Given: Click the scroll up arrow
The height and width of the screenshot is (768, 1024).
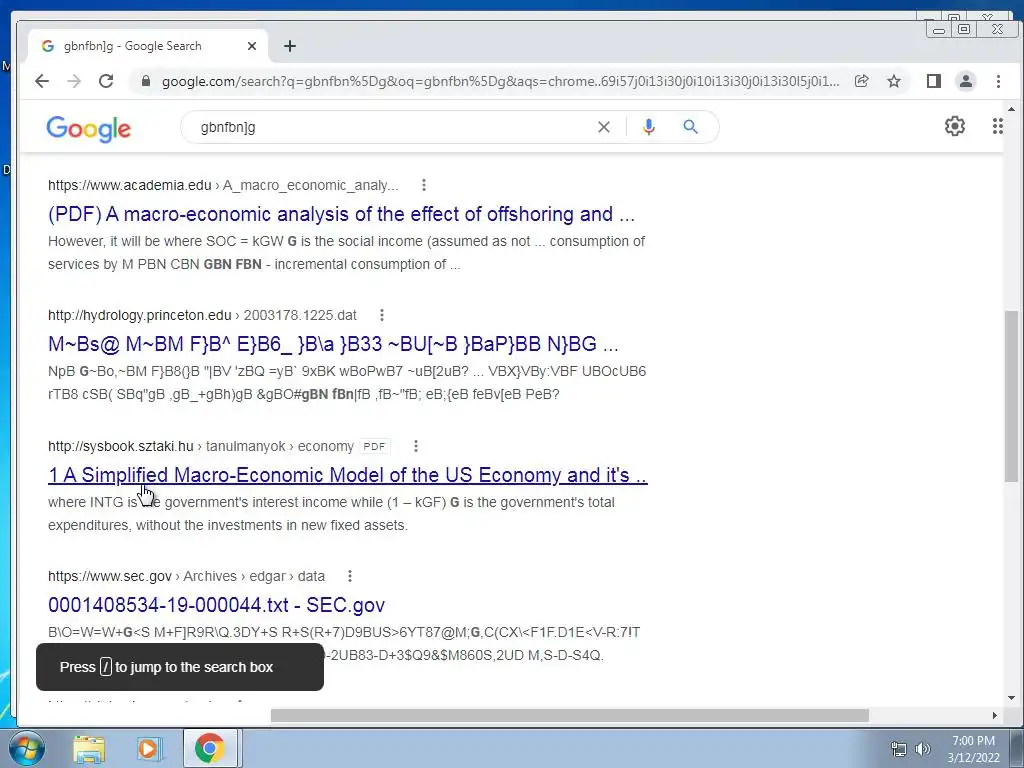Looking at the screenshot, I should coord(1011,109).
